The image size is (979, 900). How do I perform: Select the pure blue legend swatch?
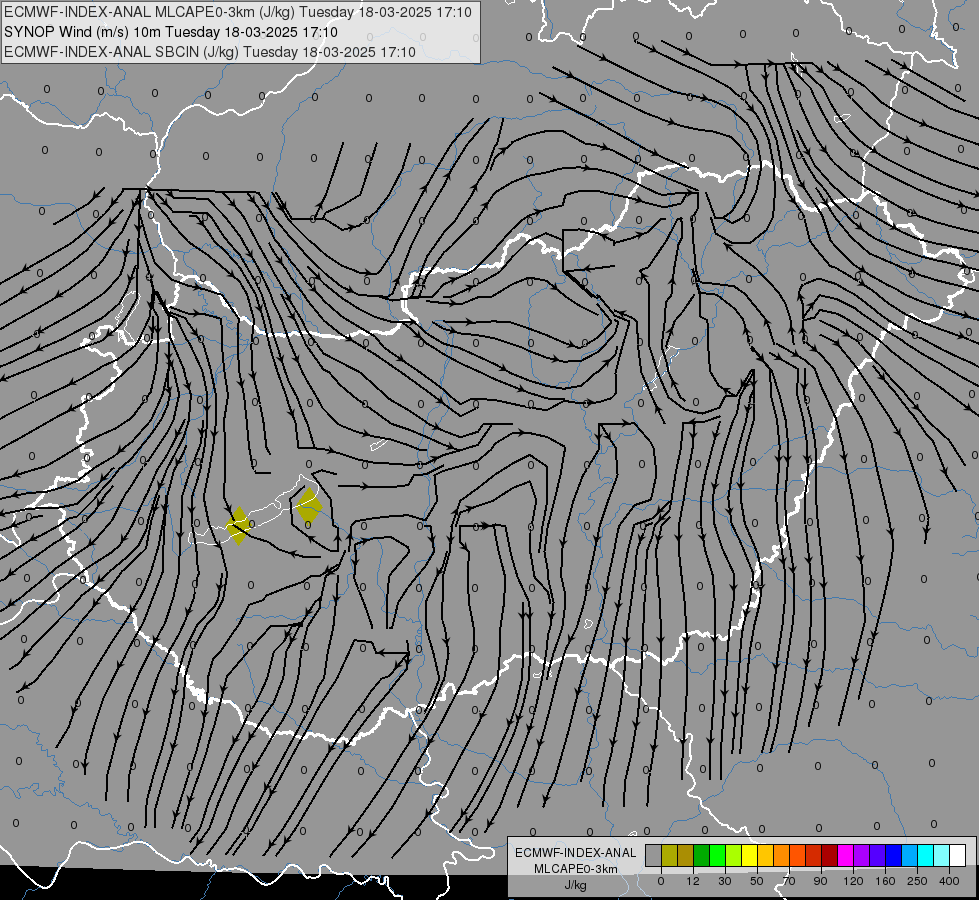[x=893, y=855]
